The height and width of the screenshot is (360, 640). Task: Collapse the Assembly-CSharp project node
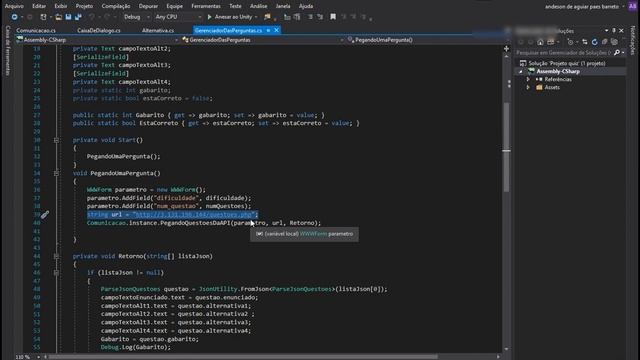[x=520, y=71]
